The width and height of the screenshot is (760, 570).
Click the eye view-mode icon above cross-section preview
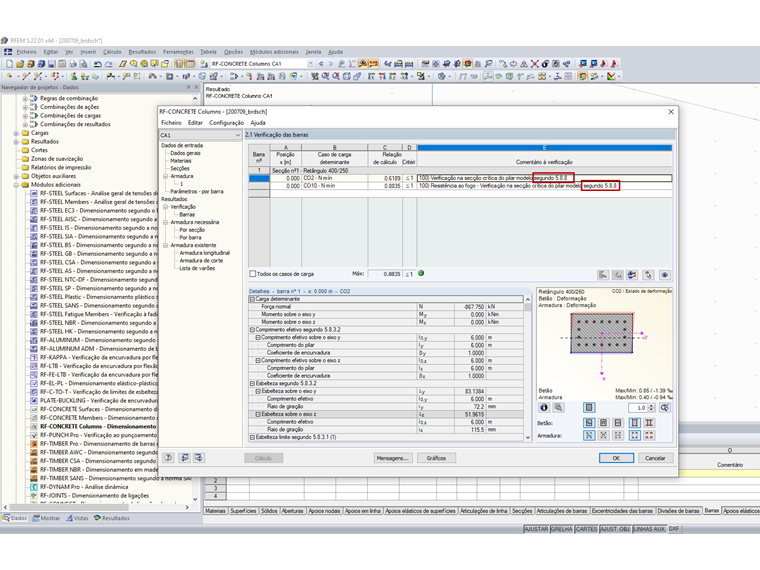[665, 275]
